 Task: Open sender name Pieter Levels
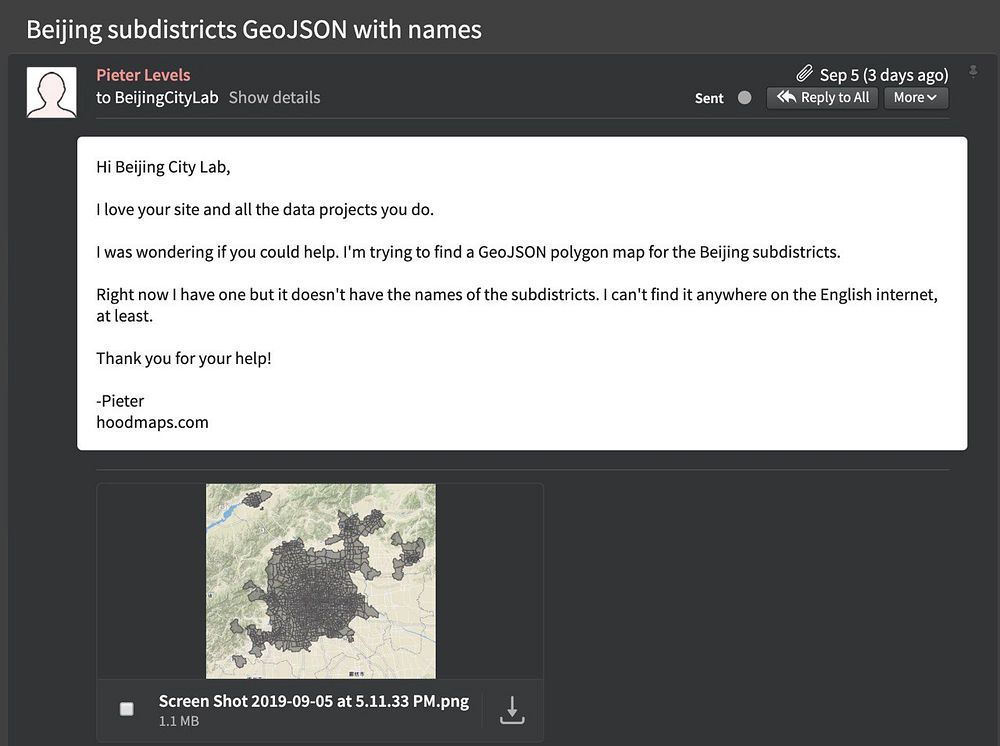point(143,75)
